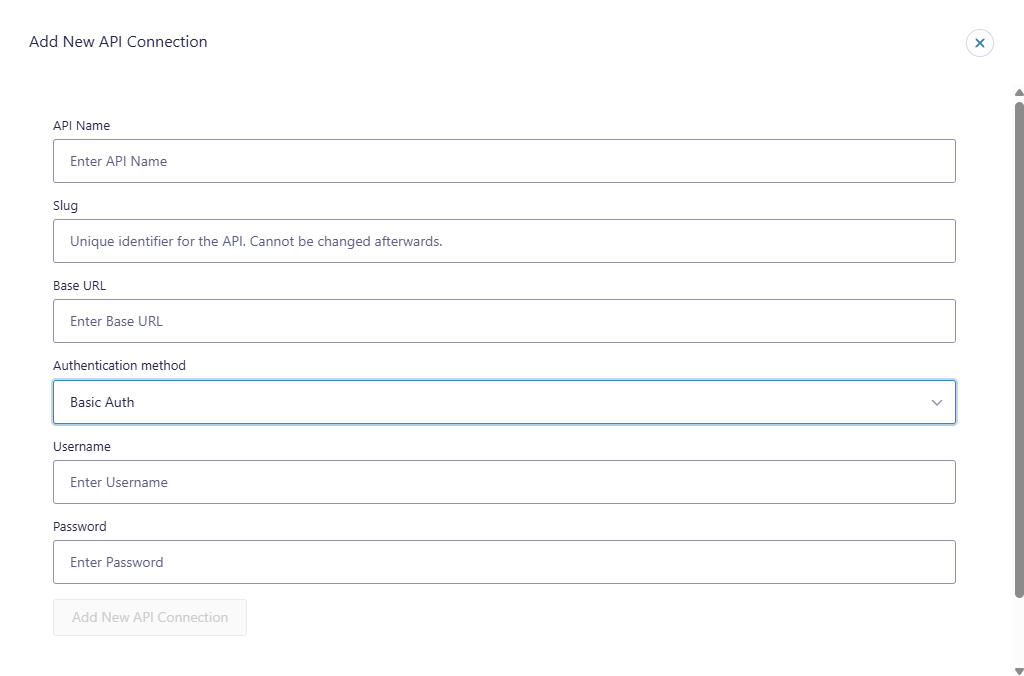1024x676 pixels.
Task: Click the Base URL label
Action: (79, 285)
